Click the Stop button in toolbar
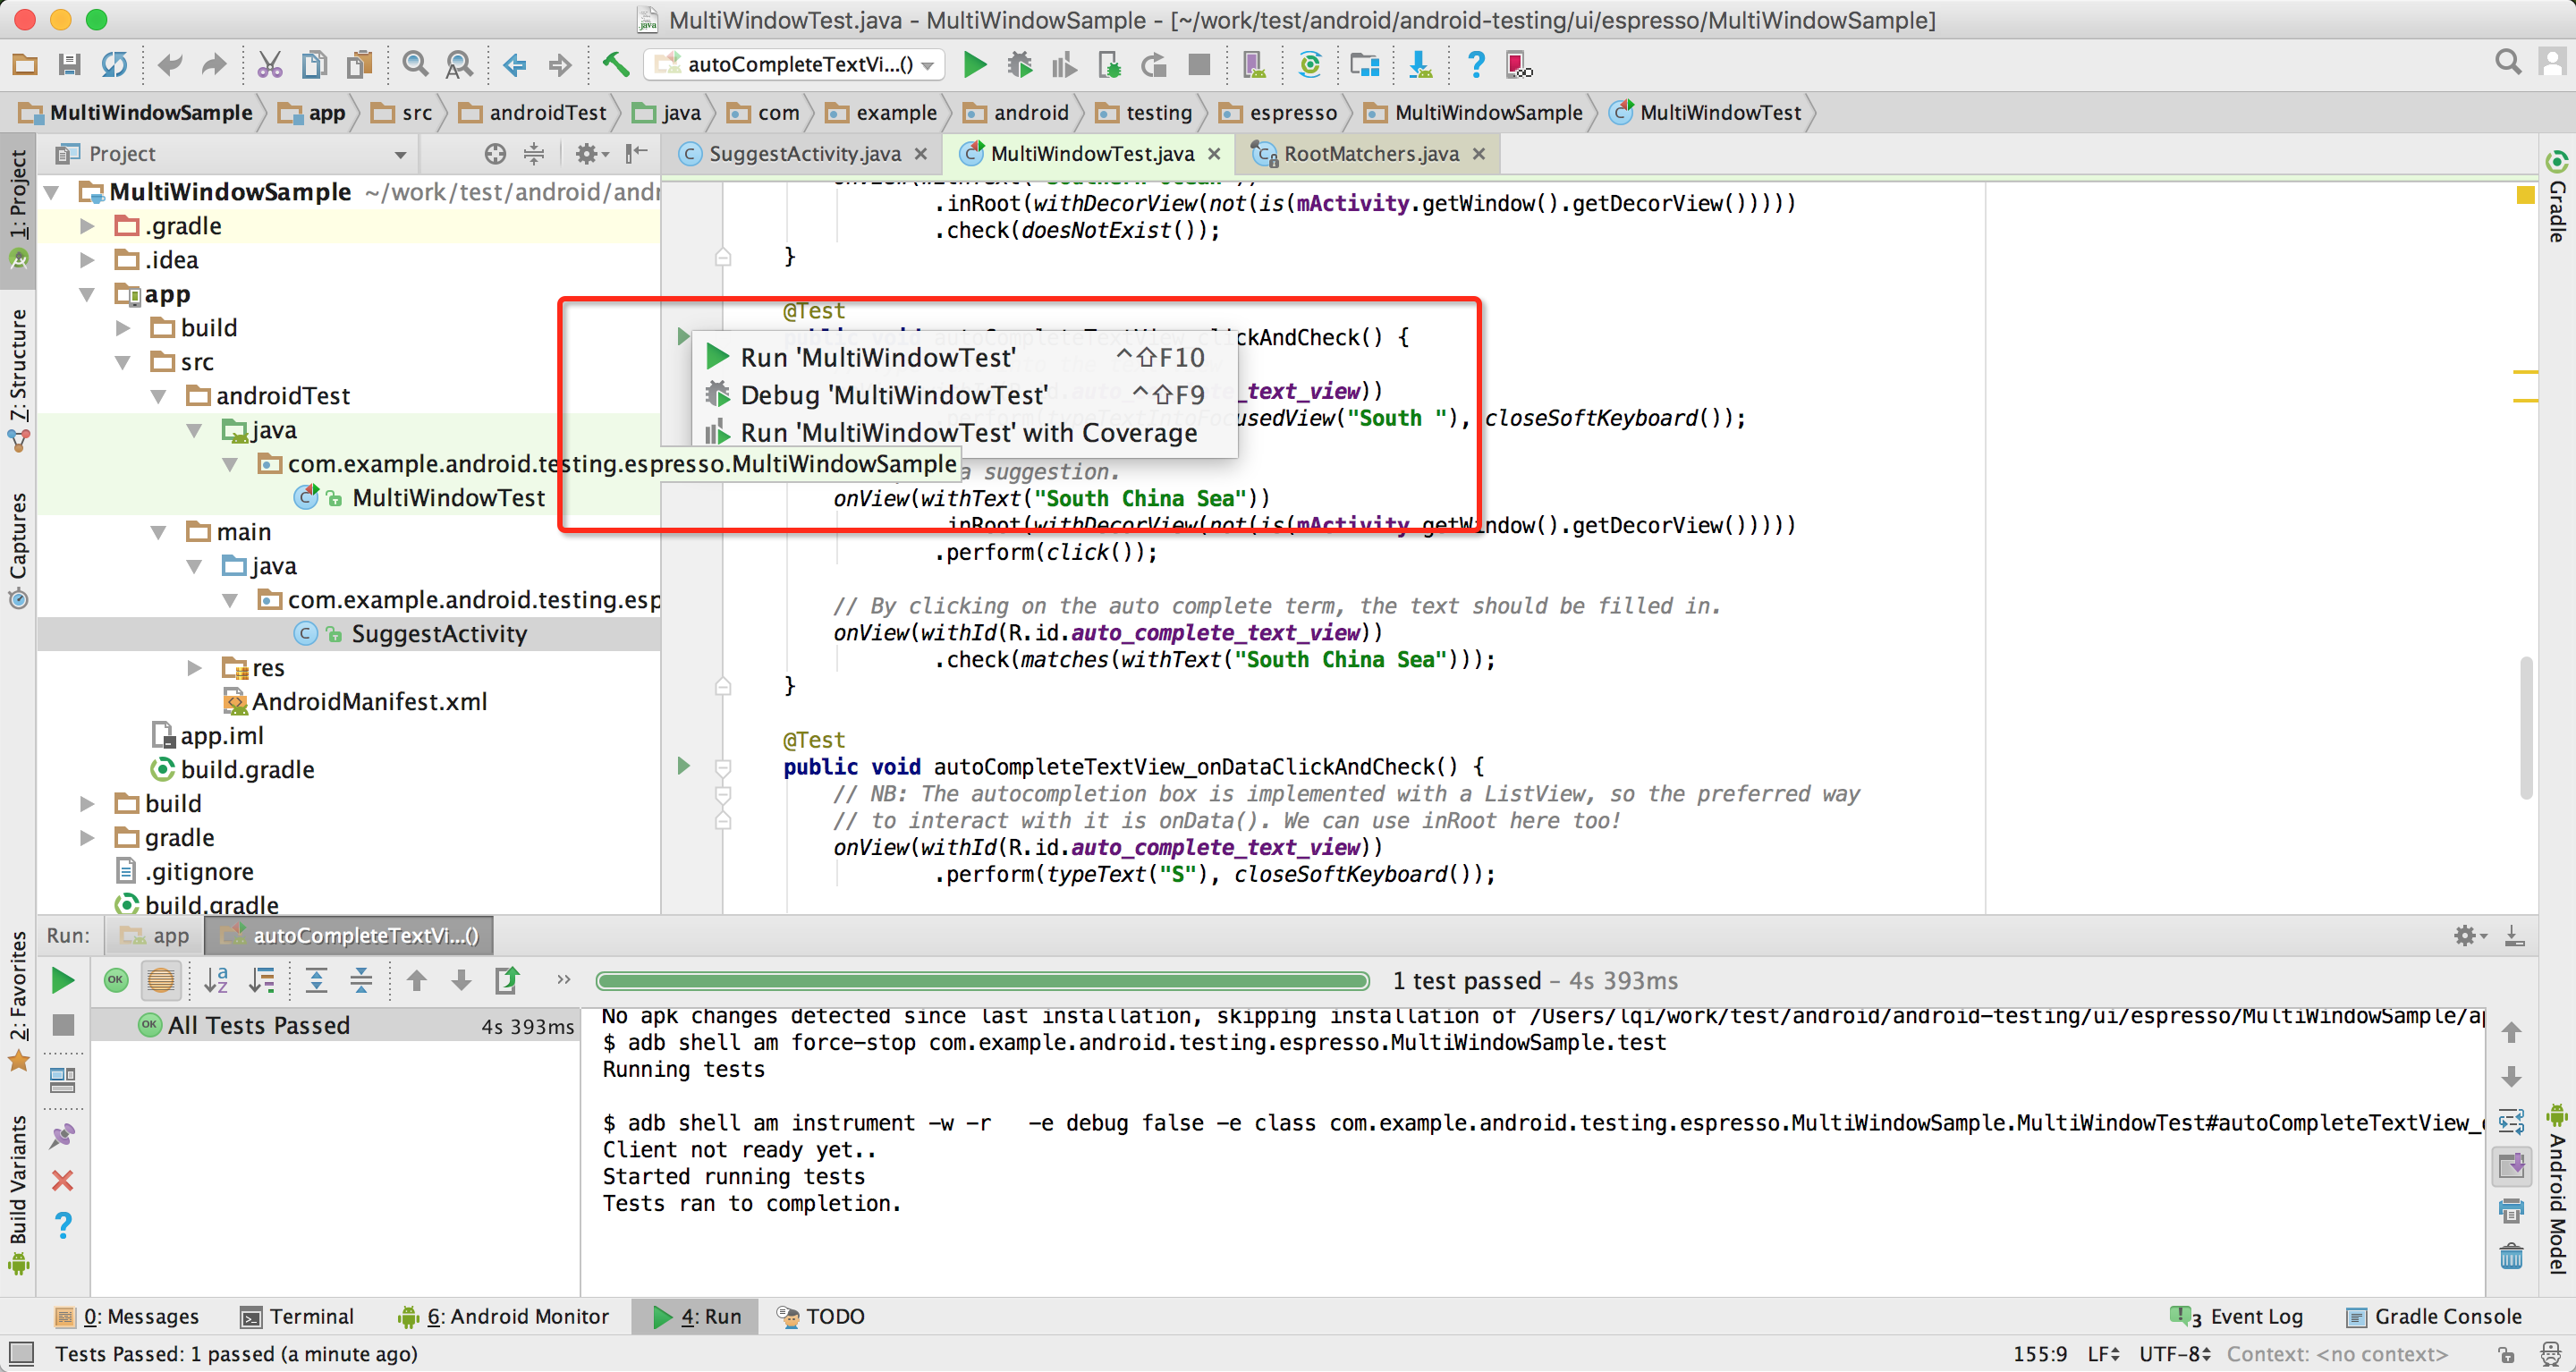This screenshot has height=1372, width=2576. [1198, 65]
